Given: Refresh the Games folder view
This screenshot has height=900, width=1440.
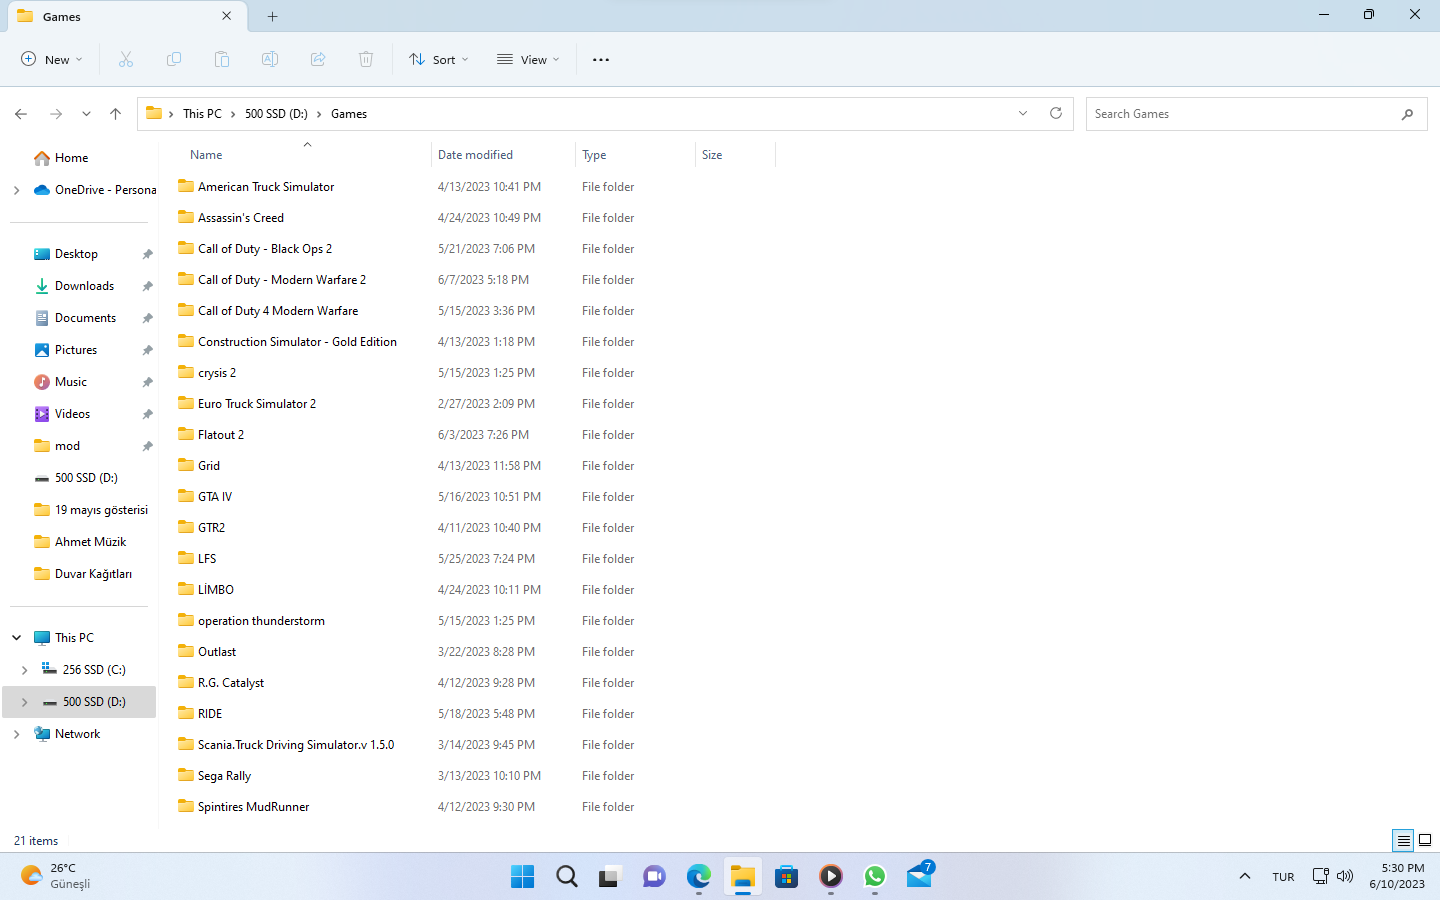Looking at the screenshot, I should (1056, 113).
